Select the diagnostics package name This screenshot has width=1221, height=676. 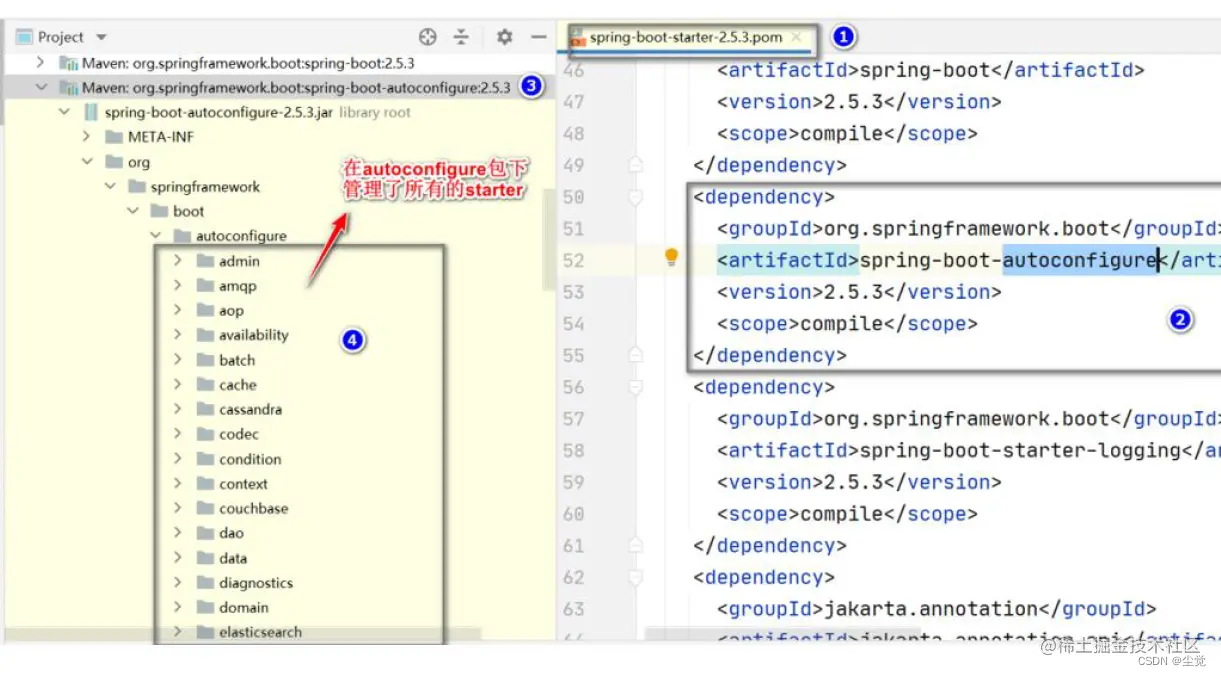(256, 583)
